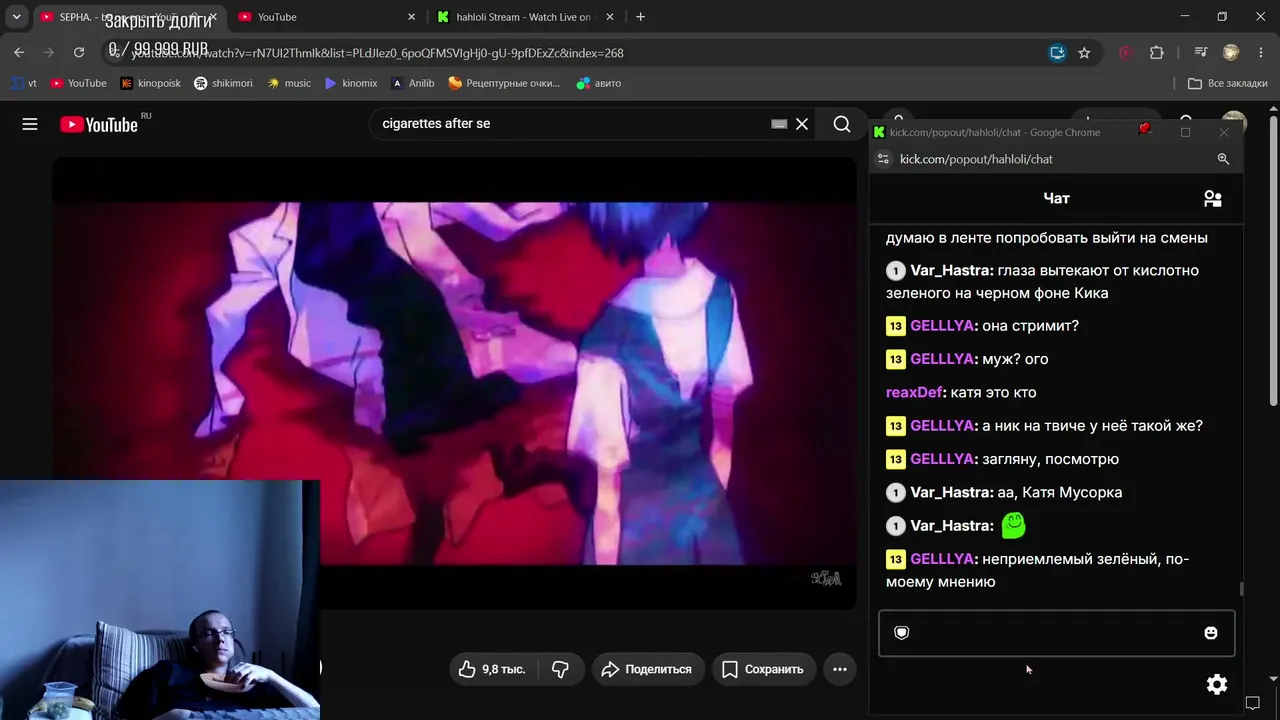Screen dimensions: 1280x720
Task: Click the Поделиться share button
Action: tap(647, 669)
